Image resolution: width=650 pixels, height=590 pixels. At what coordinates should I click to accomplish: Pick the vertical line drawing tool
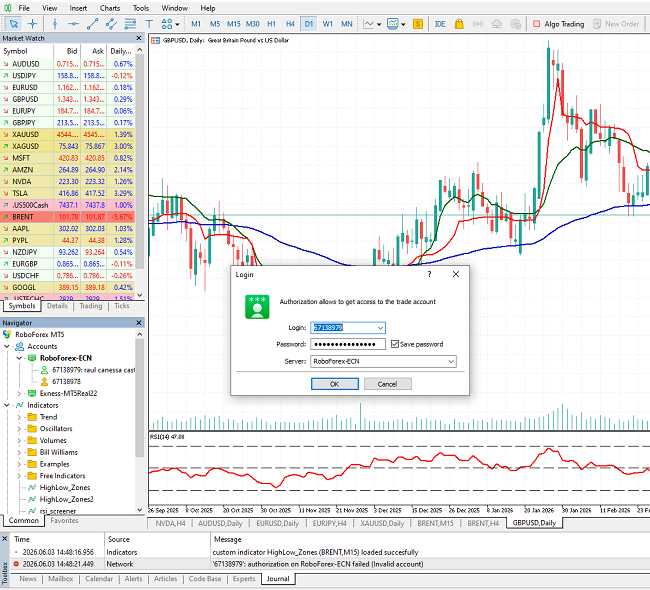pos(55,24)
